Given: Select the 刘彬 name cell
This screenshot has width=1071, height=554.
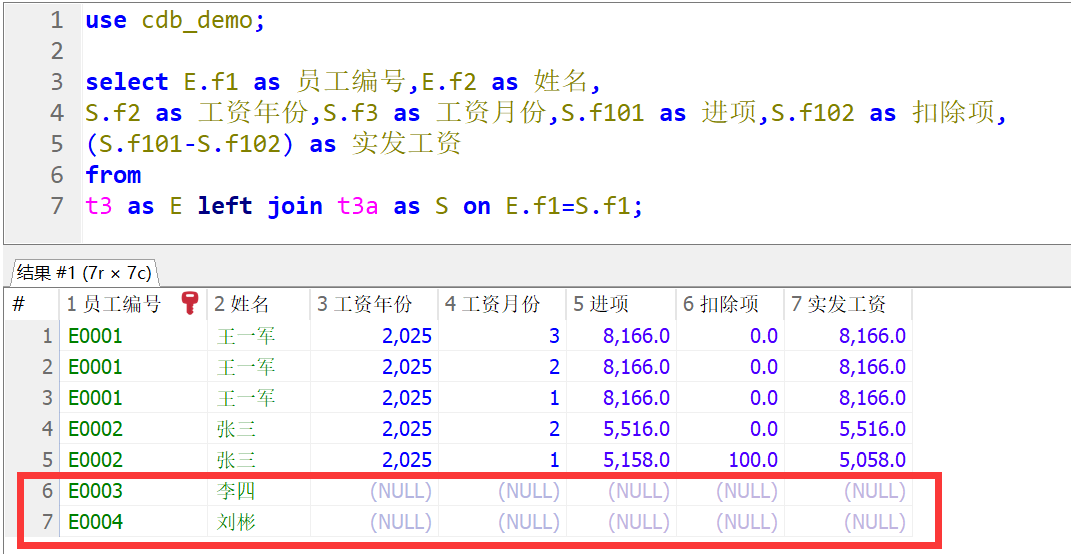Looking at the screenshot, I should (237, 522).
